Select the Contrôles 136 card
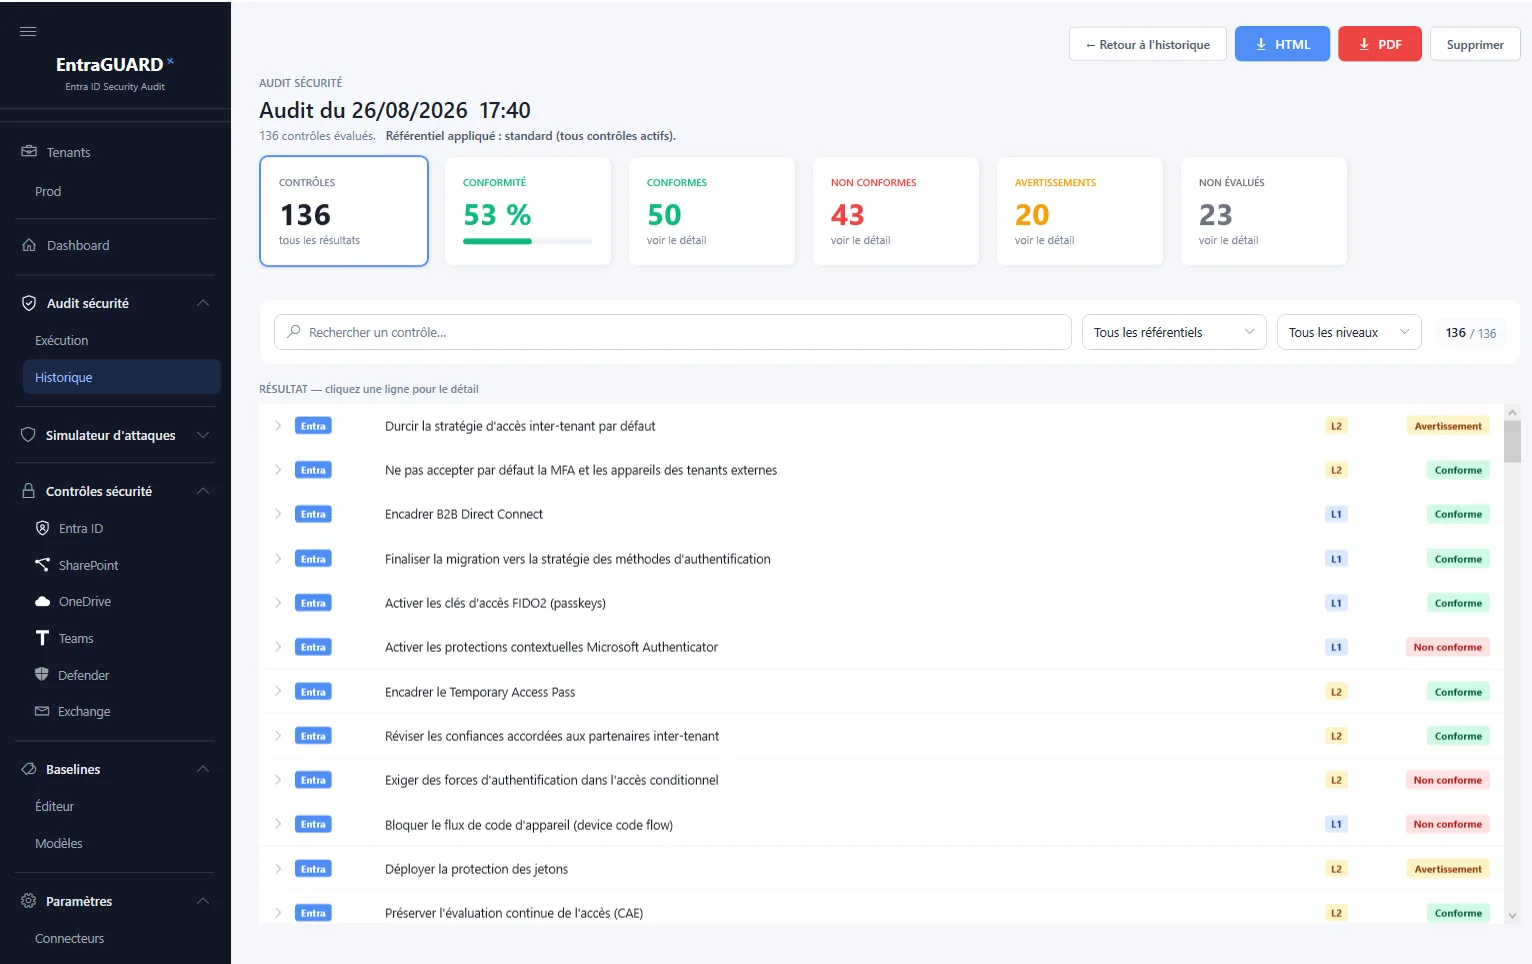The height and width of the screenshot is (964, 1532). [344, 211]
